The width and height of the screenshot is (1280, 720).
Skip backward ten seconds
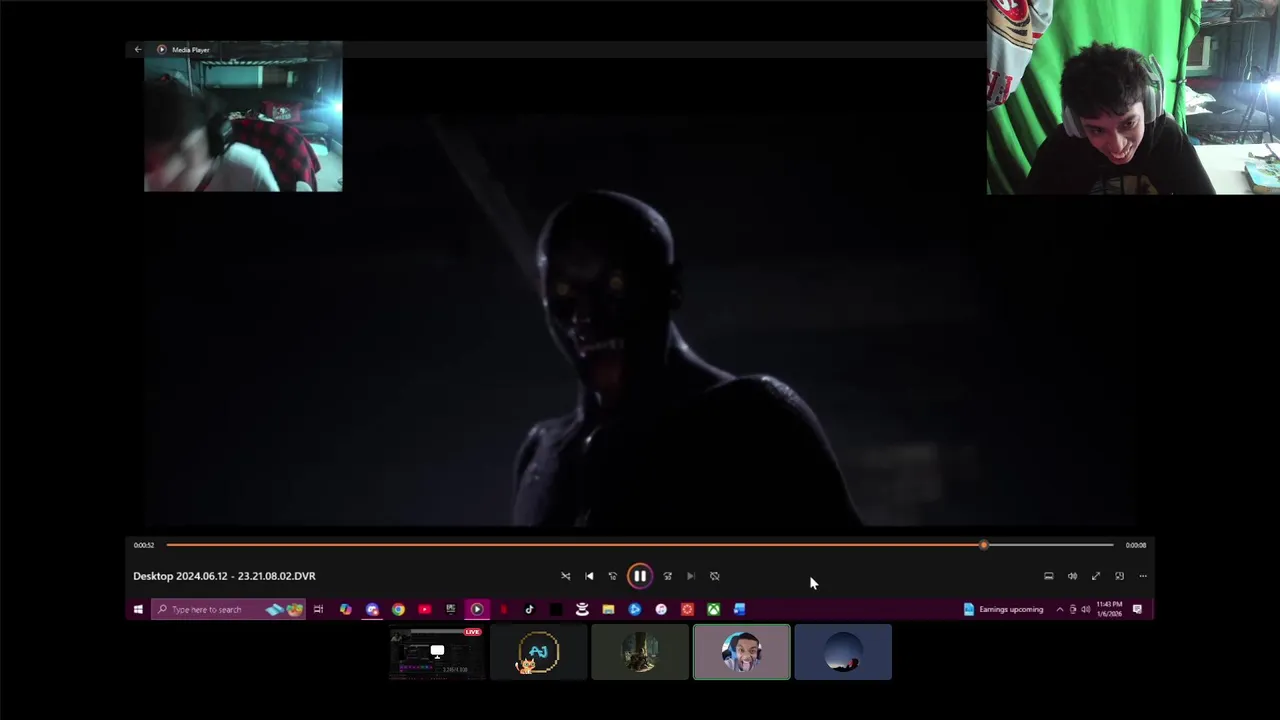pyautogui.click(x=613, y=576)
